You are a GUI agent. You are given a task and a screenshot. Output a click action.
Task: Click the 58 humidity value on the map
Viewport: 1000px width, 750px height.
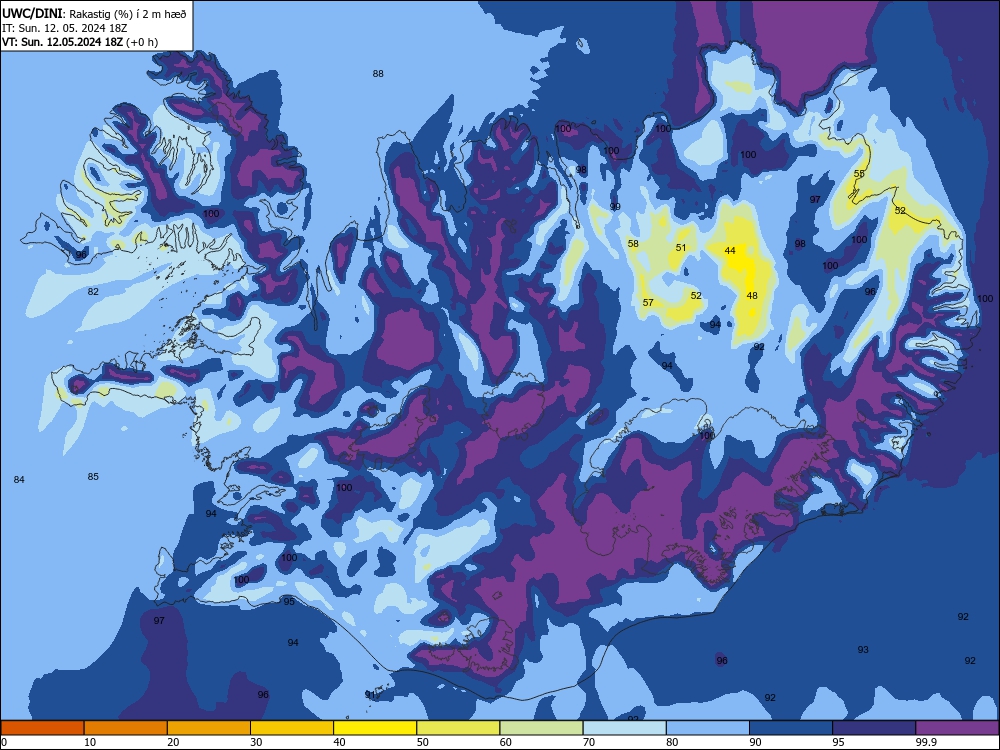tap(633, 244)
